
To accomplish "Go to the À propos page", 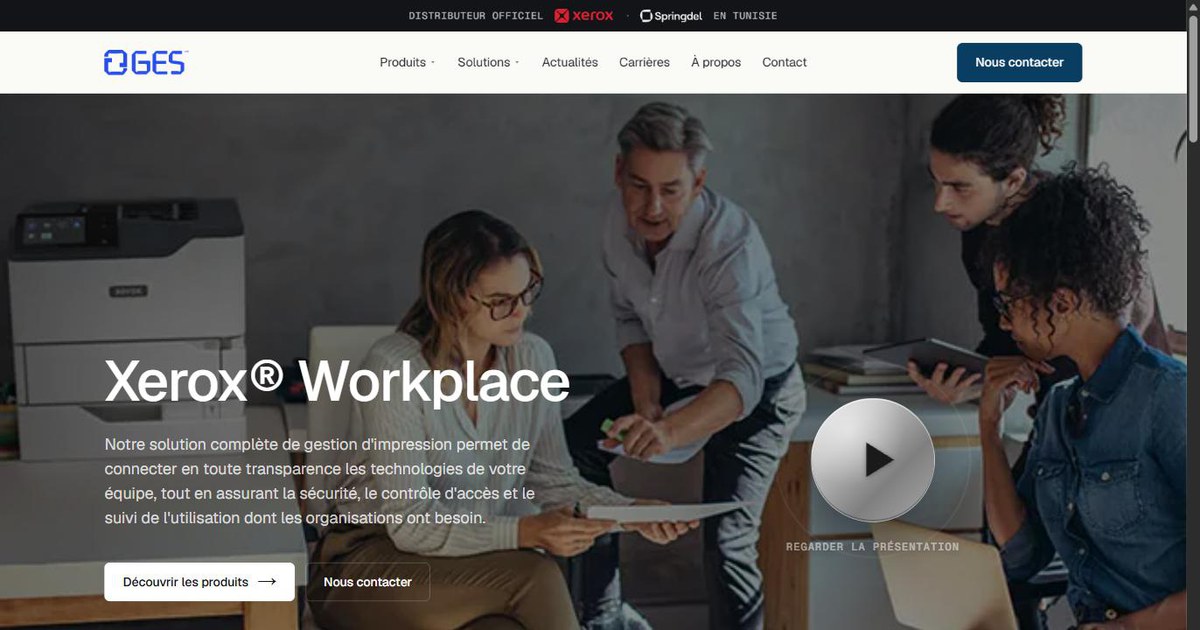I will 716,62.
